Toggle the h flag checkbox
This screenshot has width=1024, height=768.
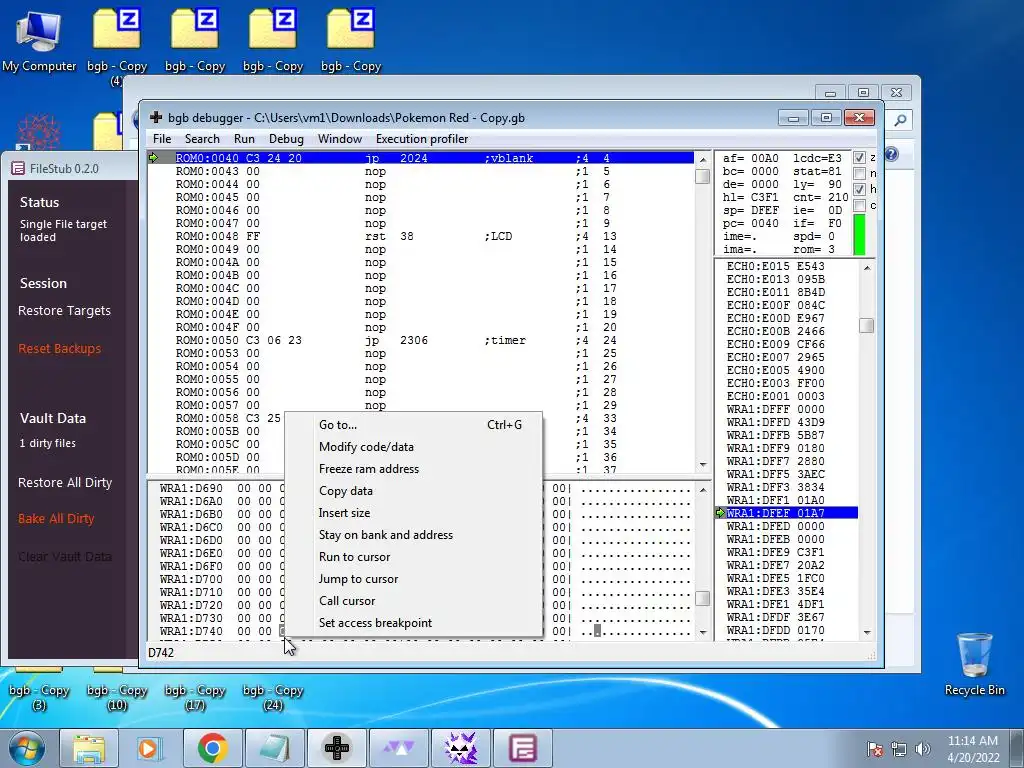coord(859,189)
